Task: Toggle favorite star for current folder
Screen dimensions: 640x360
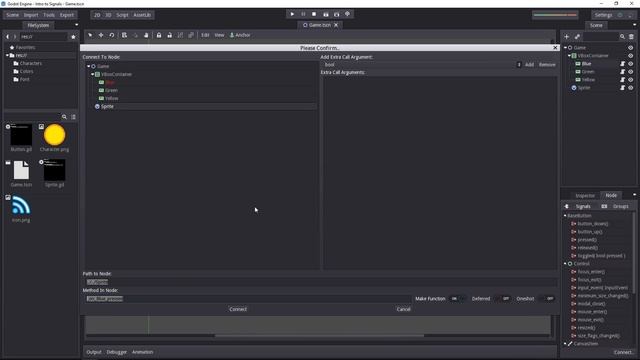Action: pyautogui.click(x=73, y=37)
